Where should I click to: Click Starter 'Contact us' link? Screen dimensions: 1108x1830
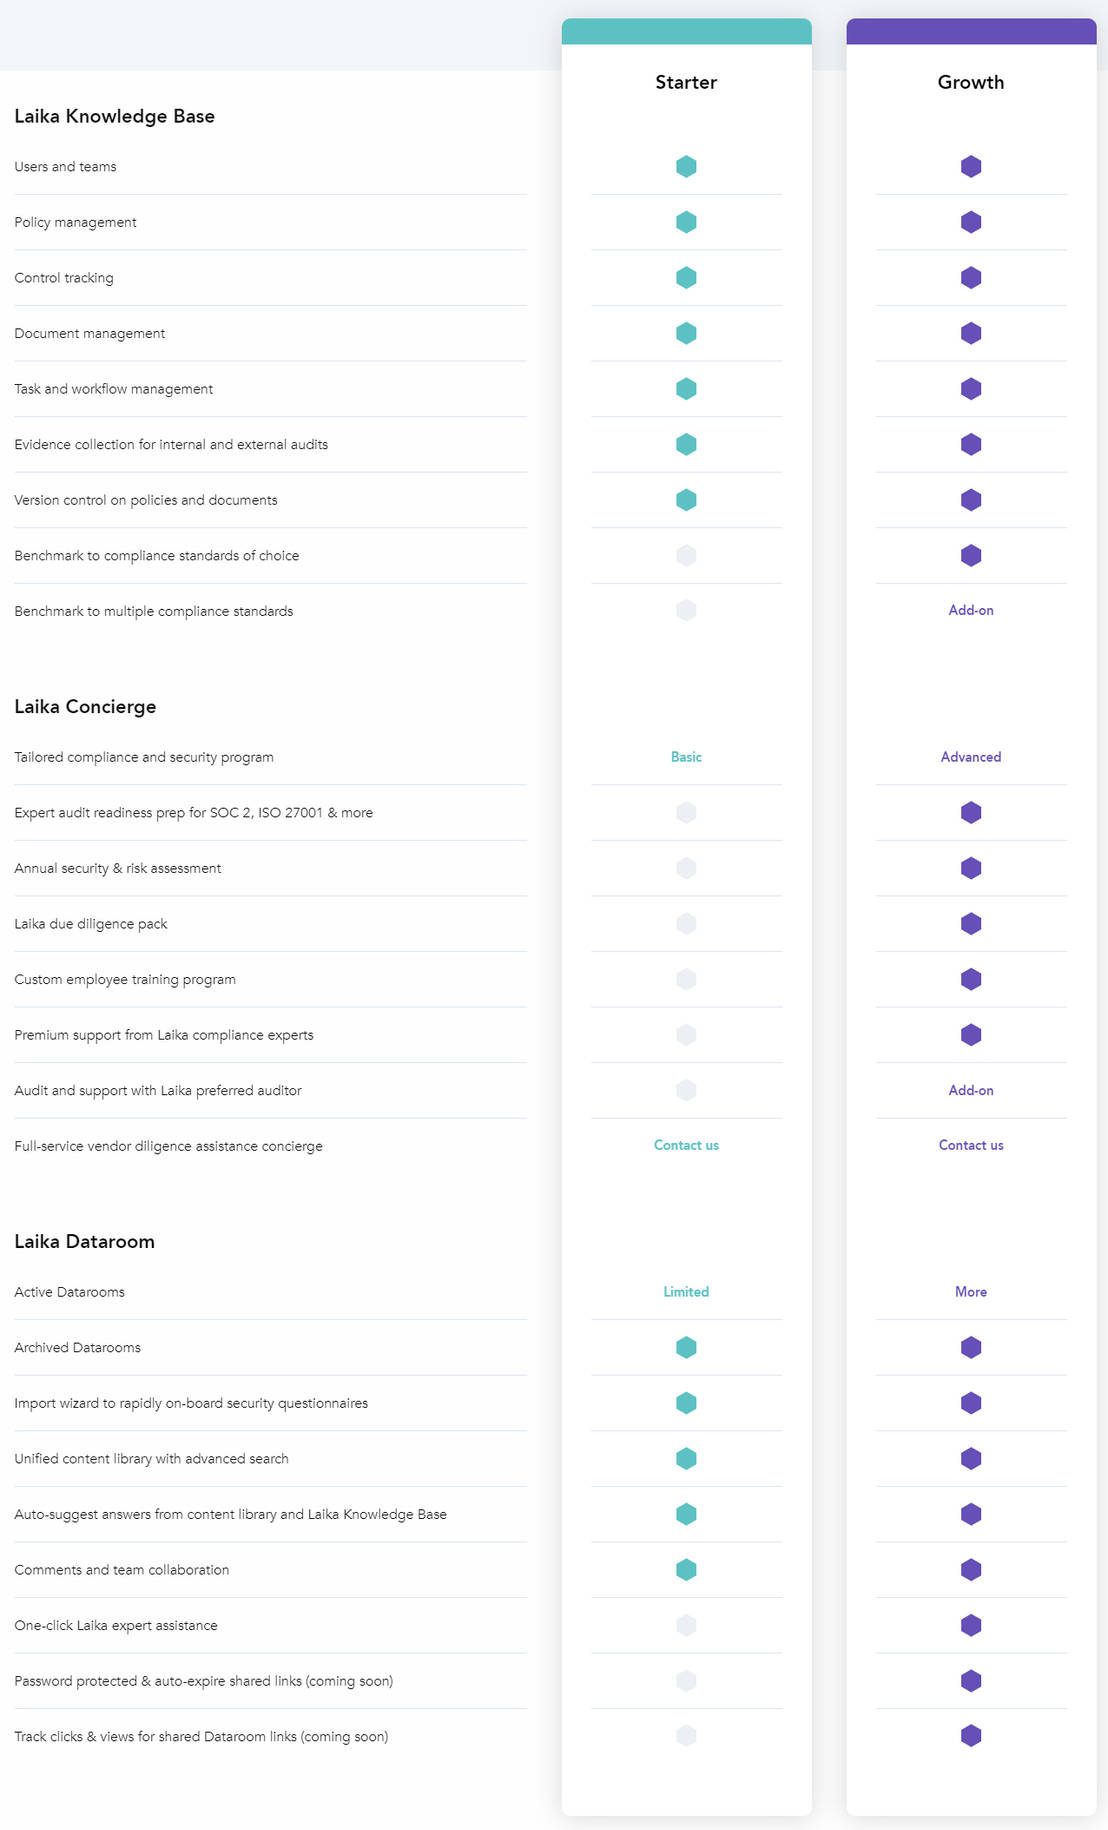coord(686,1145)
